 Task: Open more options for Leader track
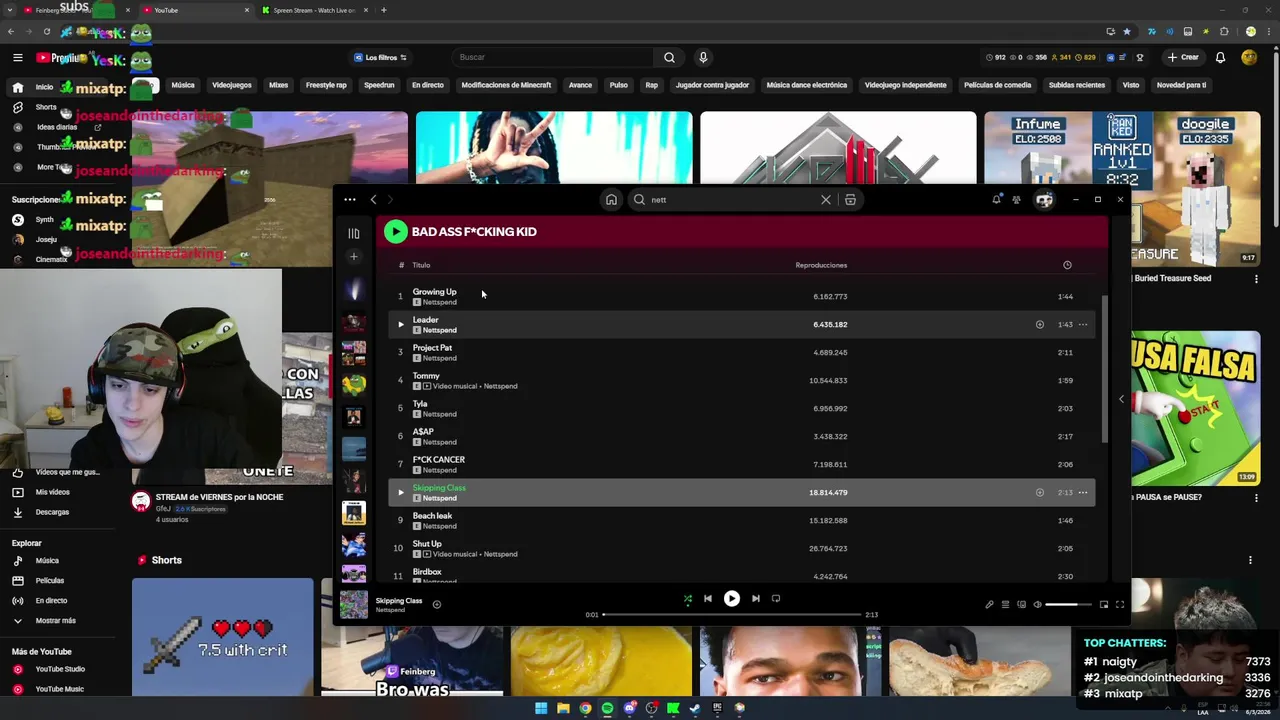coord(1083,324)
